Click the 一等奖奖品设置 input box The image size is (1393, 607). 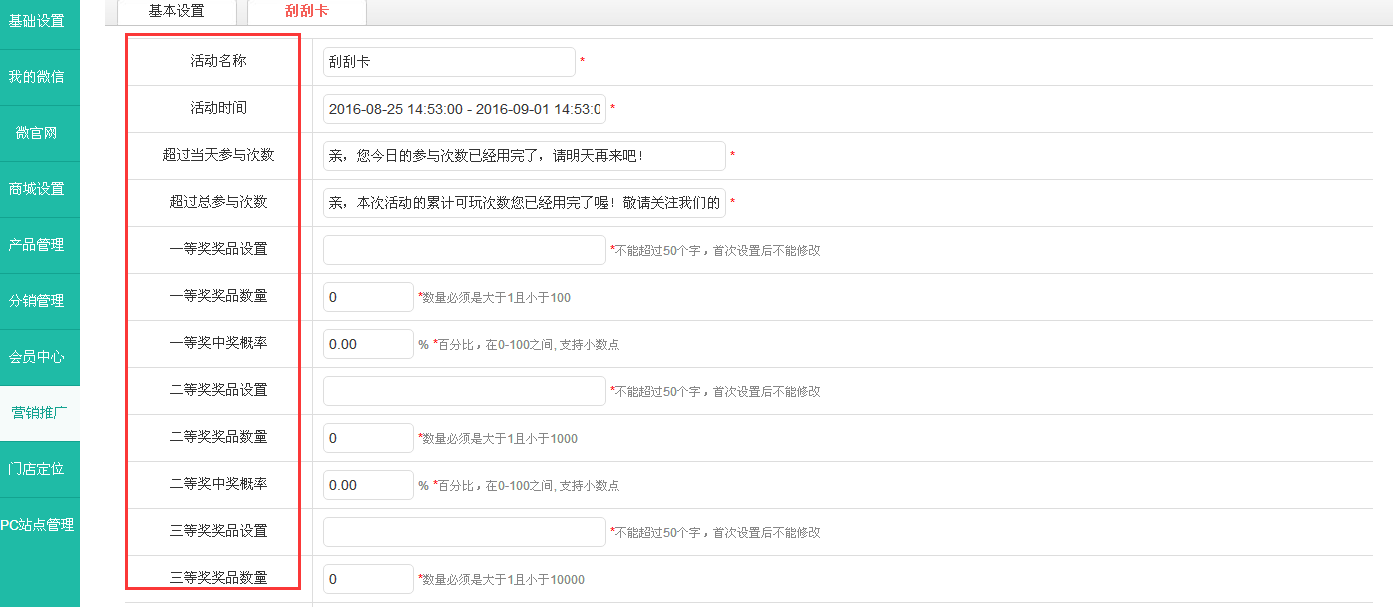(x=463, y=250)
